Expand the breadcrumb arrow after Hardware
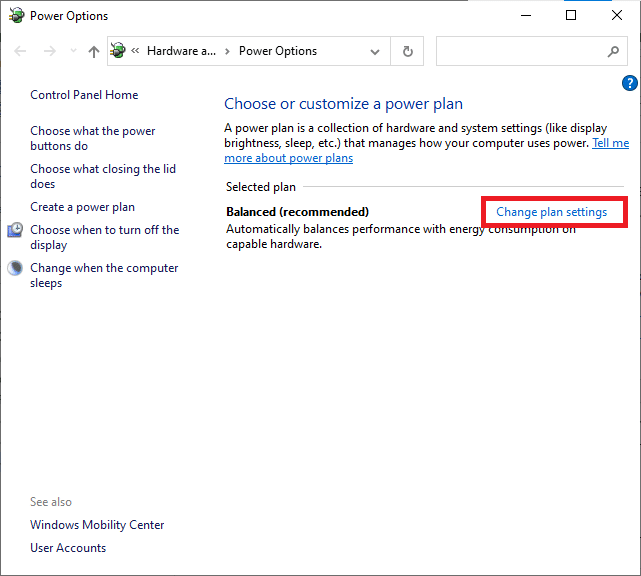 [227, 51]
